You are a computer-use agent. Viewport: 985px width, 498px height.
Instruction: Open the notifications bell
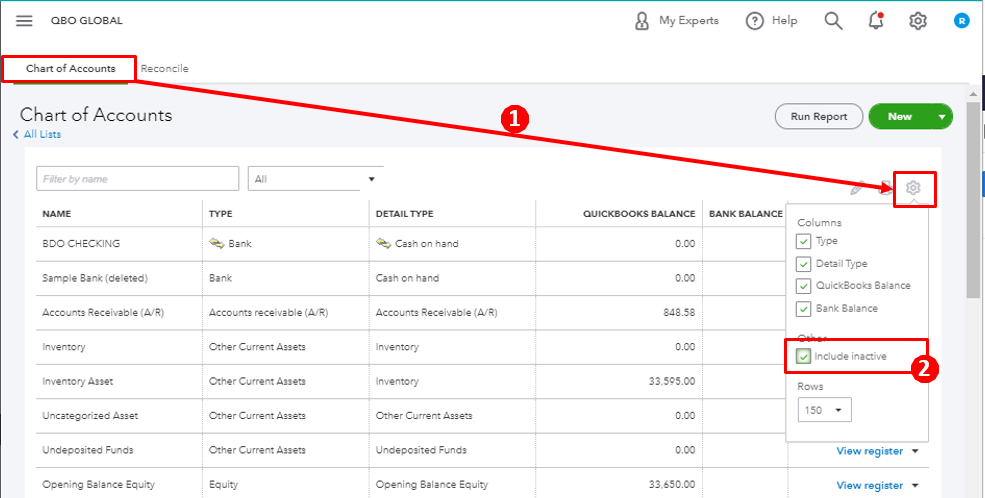click(876, 21)
